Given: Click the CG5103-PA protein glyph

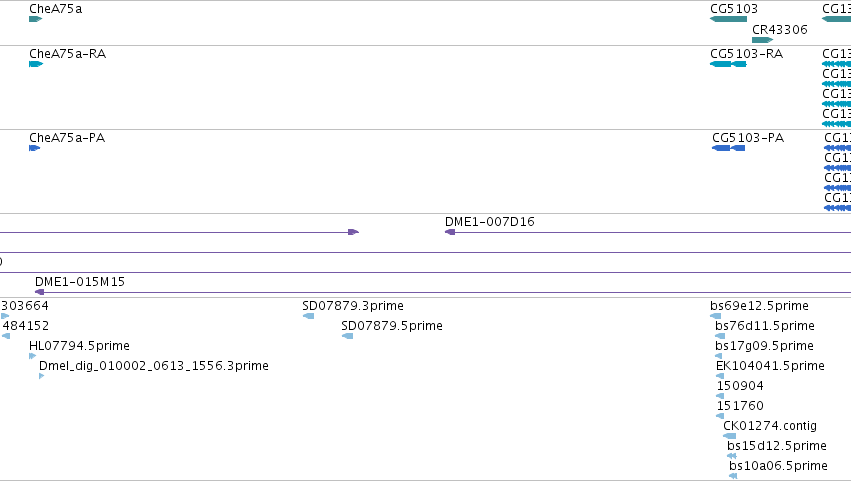Looking at the screenshot, I should tap(728, 148).
